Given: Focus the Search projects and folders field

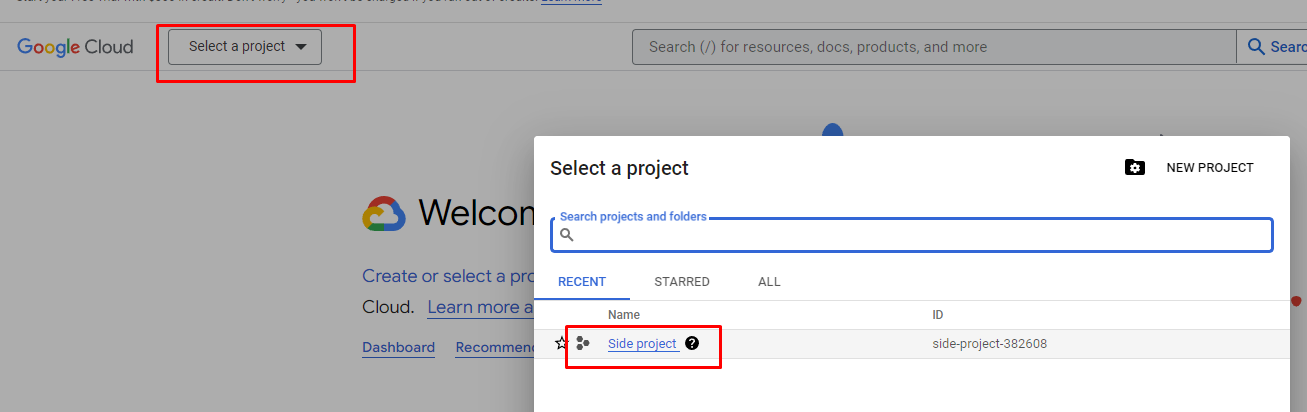Looking at the screenshot, I should [920, 236].
